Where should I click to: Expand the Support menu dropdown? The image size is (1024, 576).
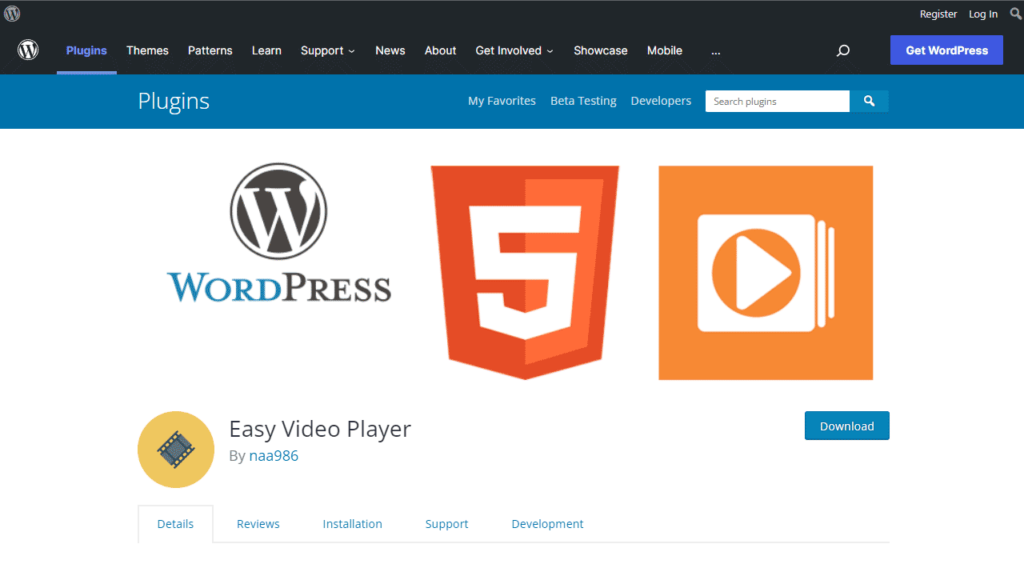tap(328, 50)
